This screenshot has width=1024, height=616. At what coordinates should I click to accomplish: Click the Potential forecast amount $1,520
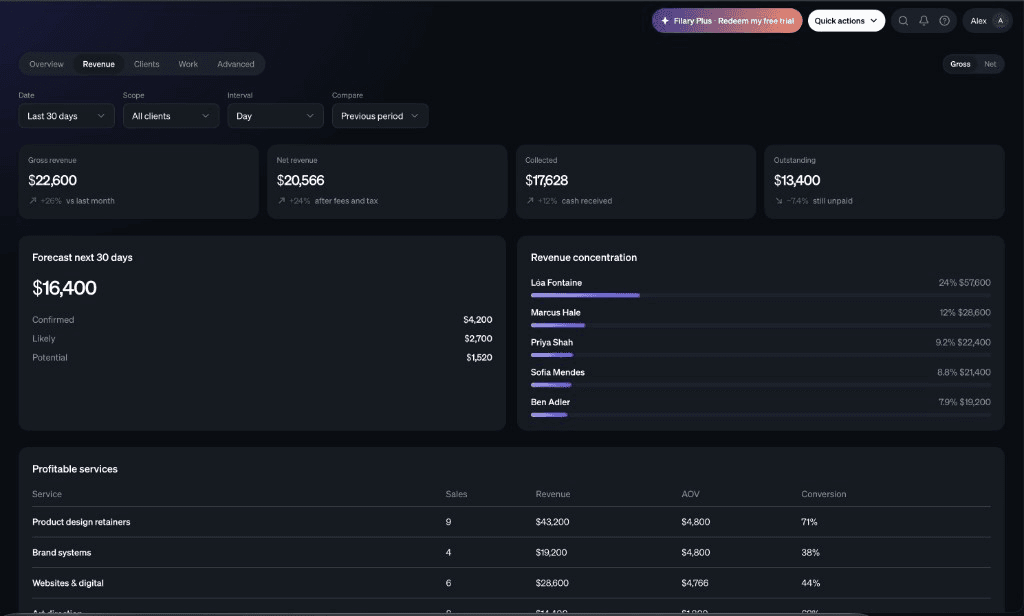coord(479,358)
